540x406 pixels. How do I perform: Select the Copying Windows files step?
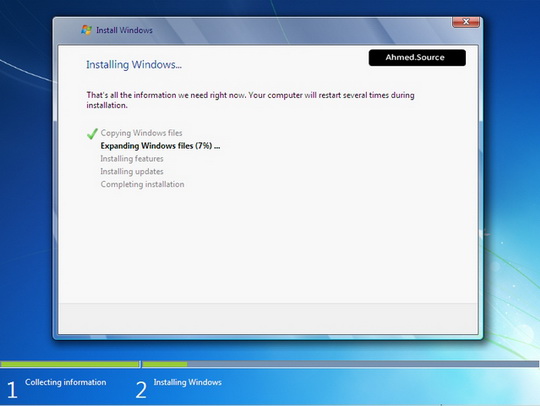[x=141, y=133]
